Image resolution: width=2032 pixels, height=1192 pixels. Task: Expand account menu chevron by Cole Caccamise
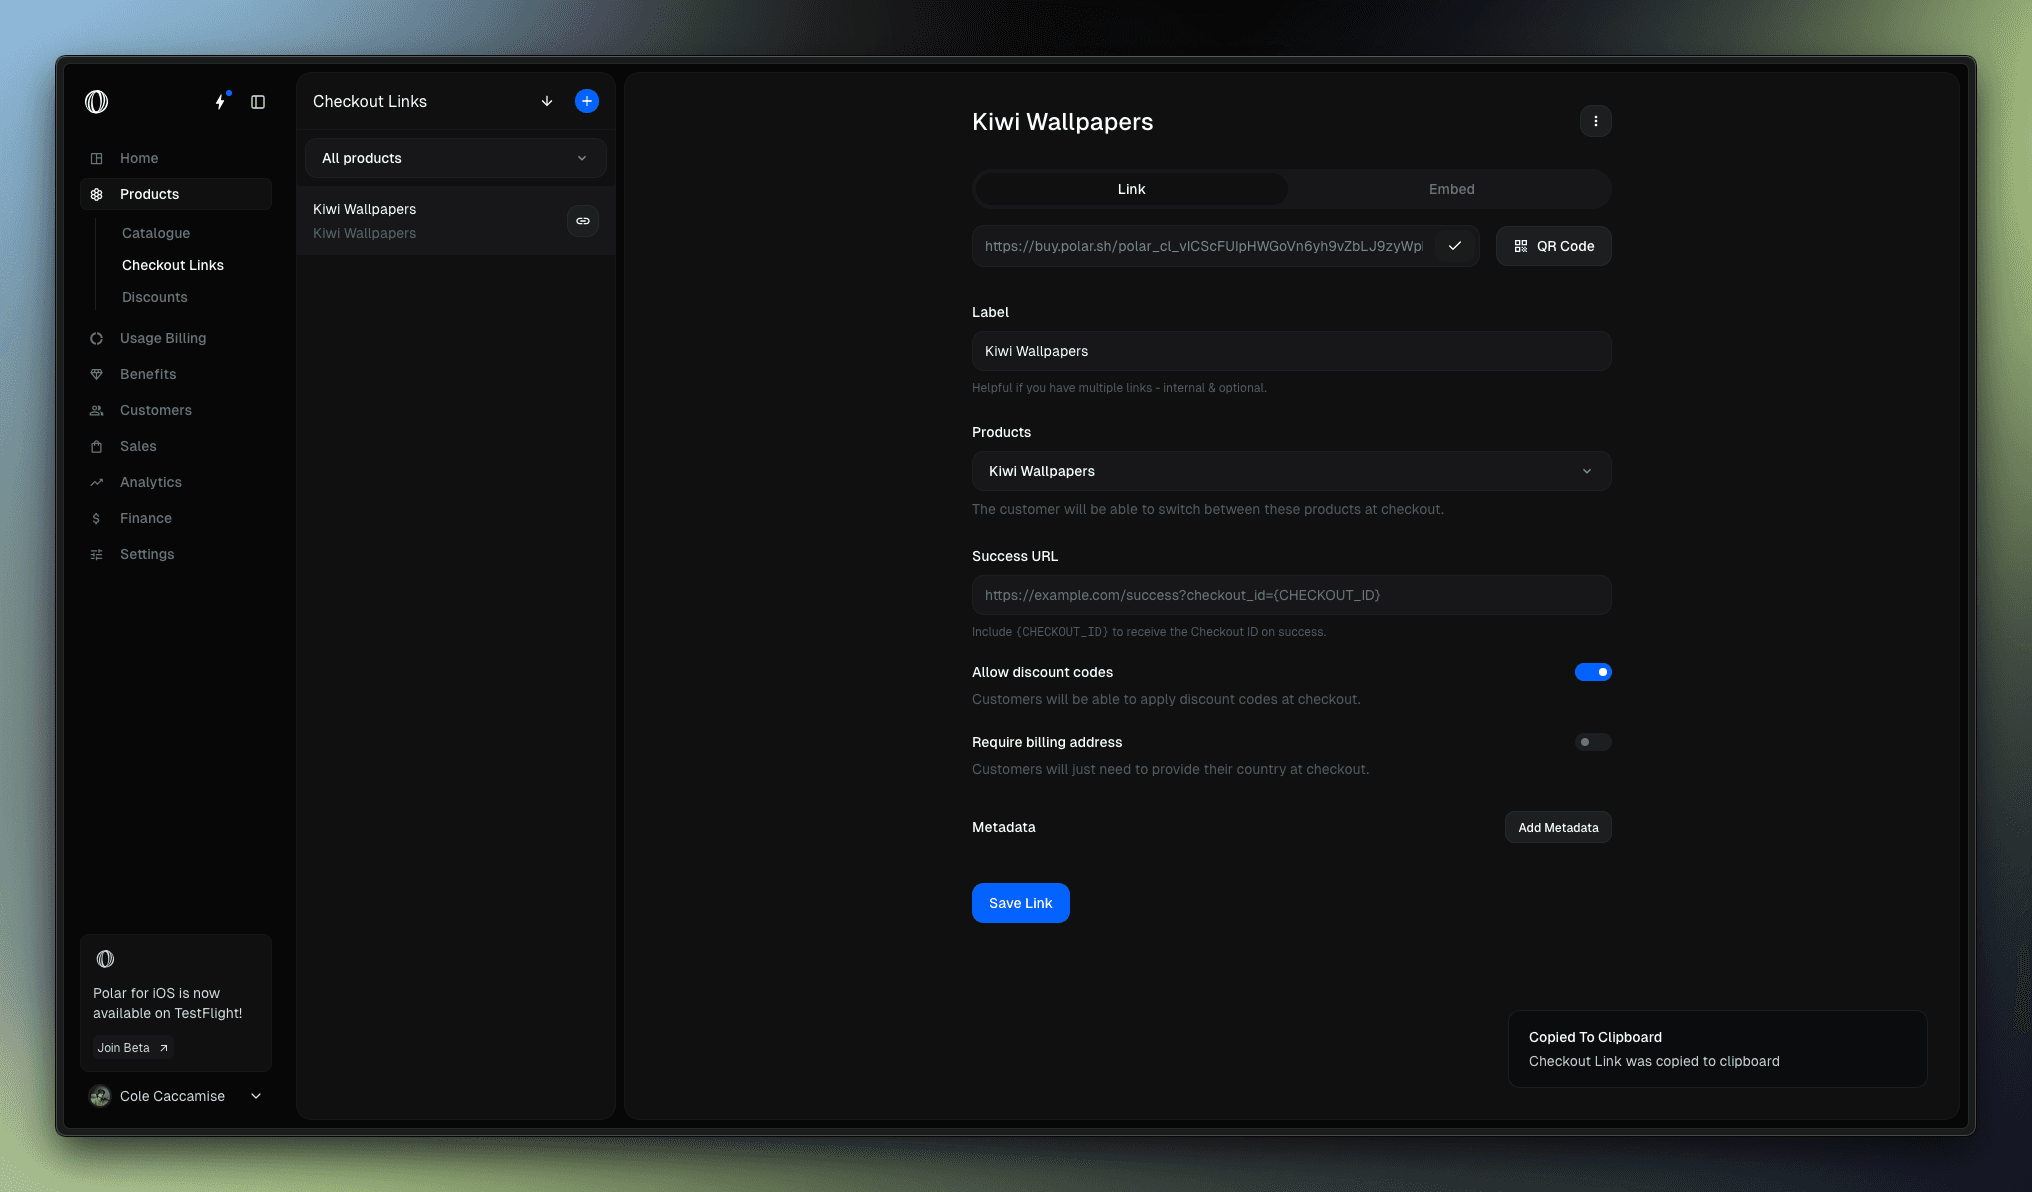pyautogui.click(x=256, y=1096)
